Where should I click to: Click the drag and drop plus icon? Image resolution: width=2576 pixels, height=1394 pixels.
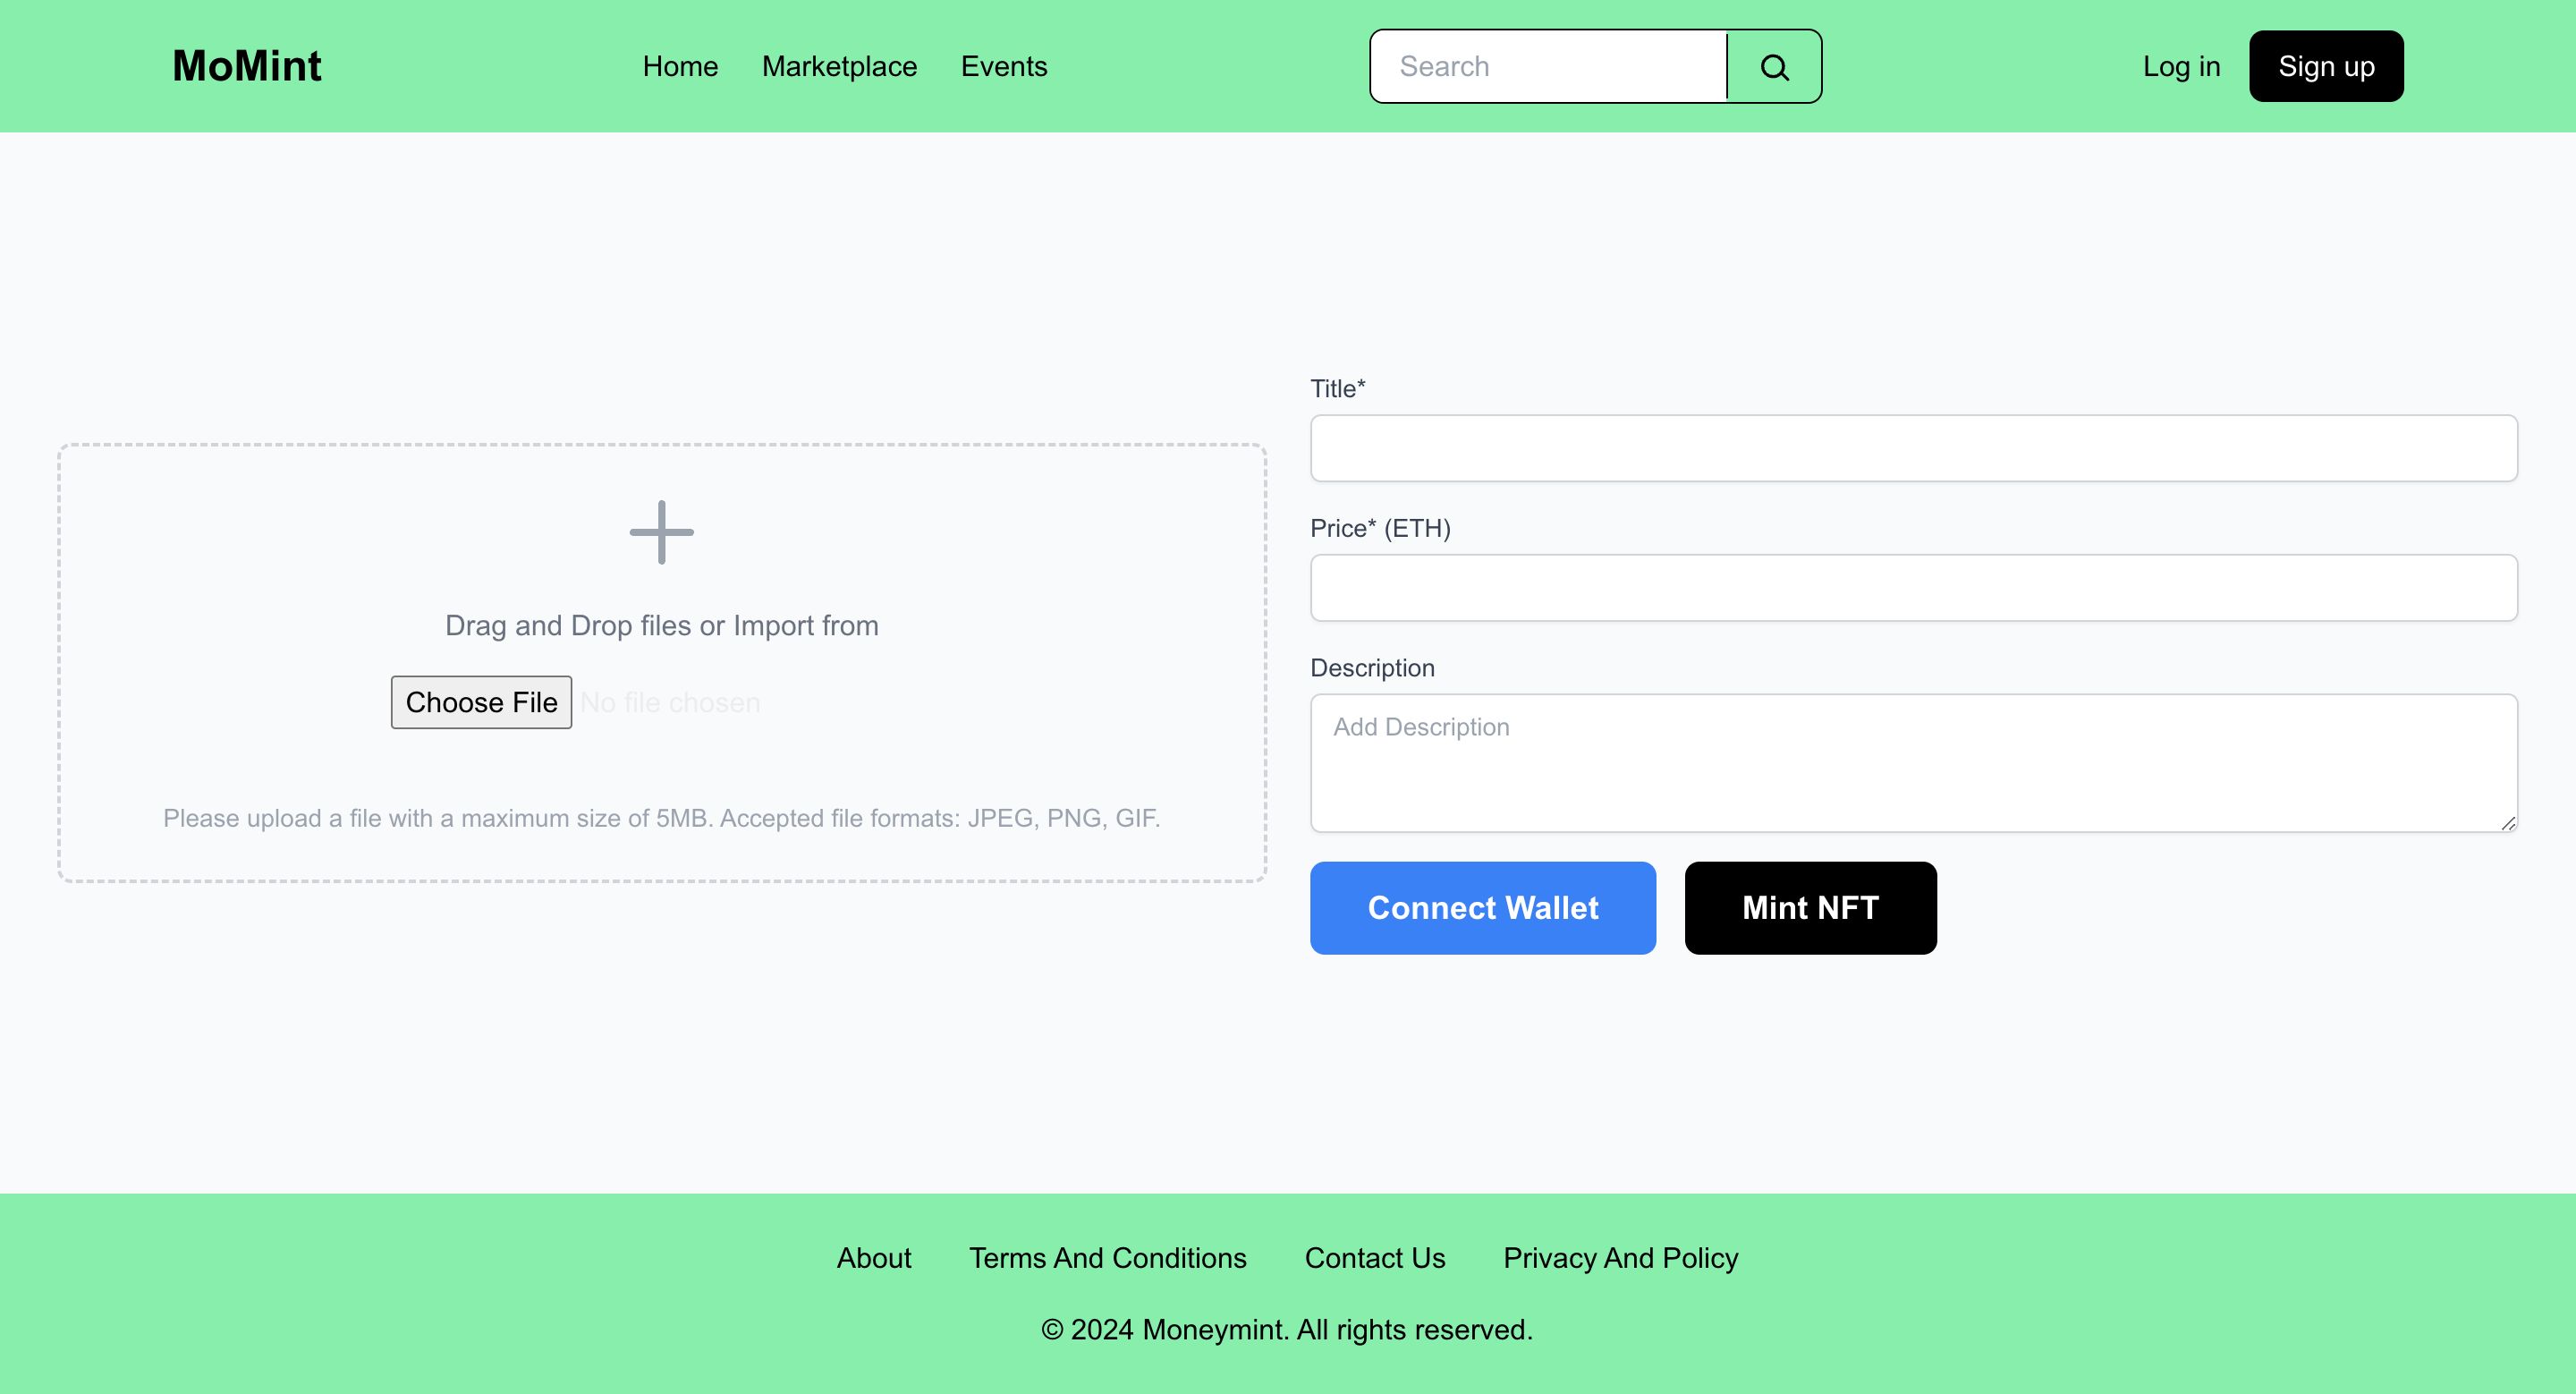pos(661,527)
